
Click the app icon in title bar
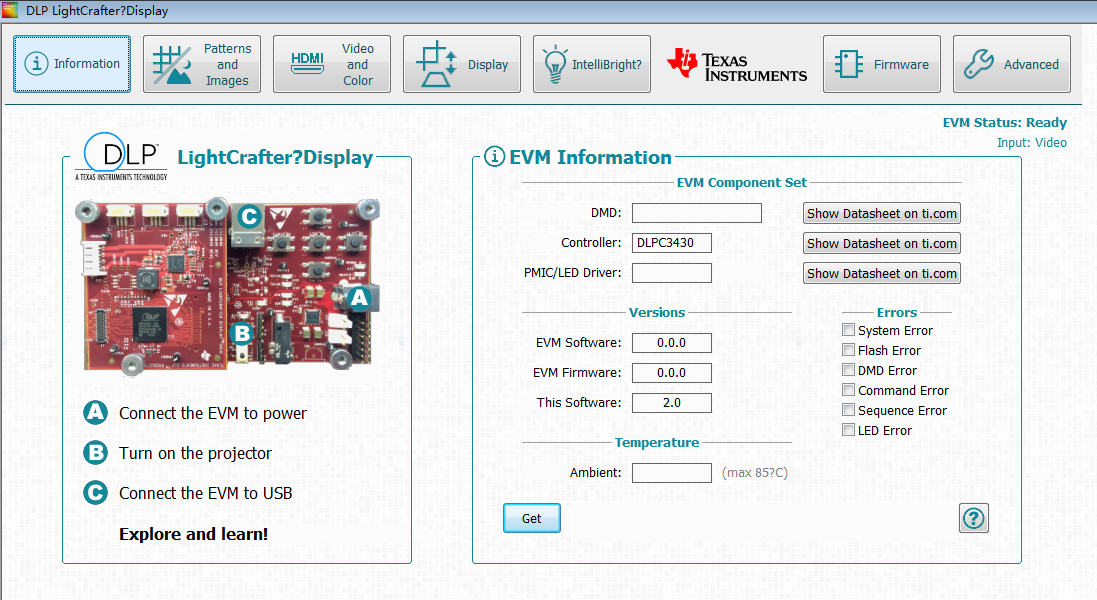point(10,10)
